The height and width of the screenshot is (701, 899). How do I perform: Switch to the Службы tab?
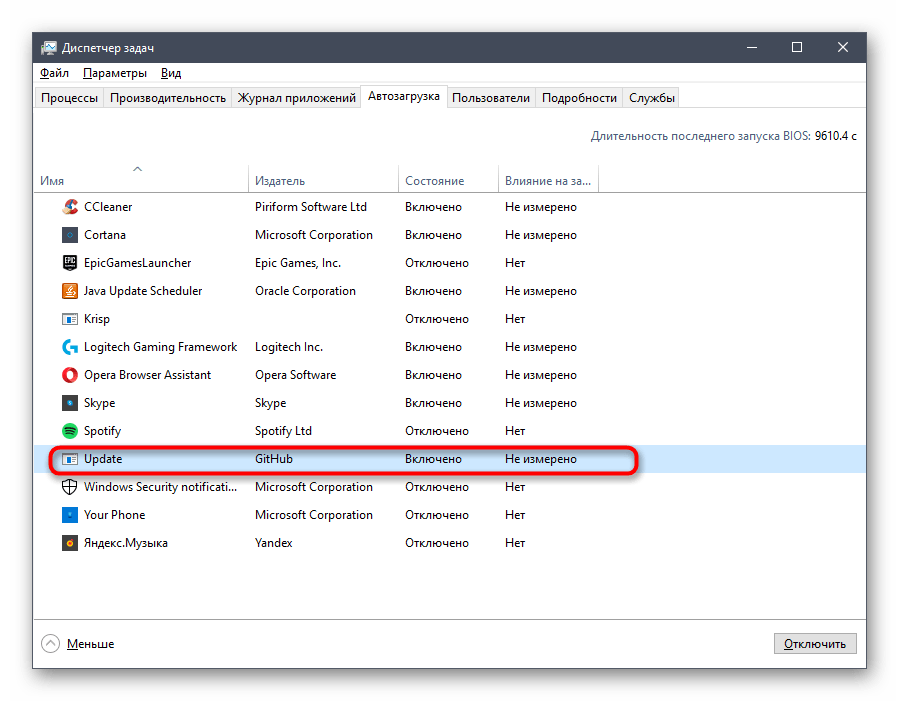click(x=651, y=98)
